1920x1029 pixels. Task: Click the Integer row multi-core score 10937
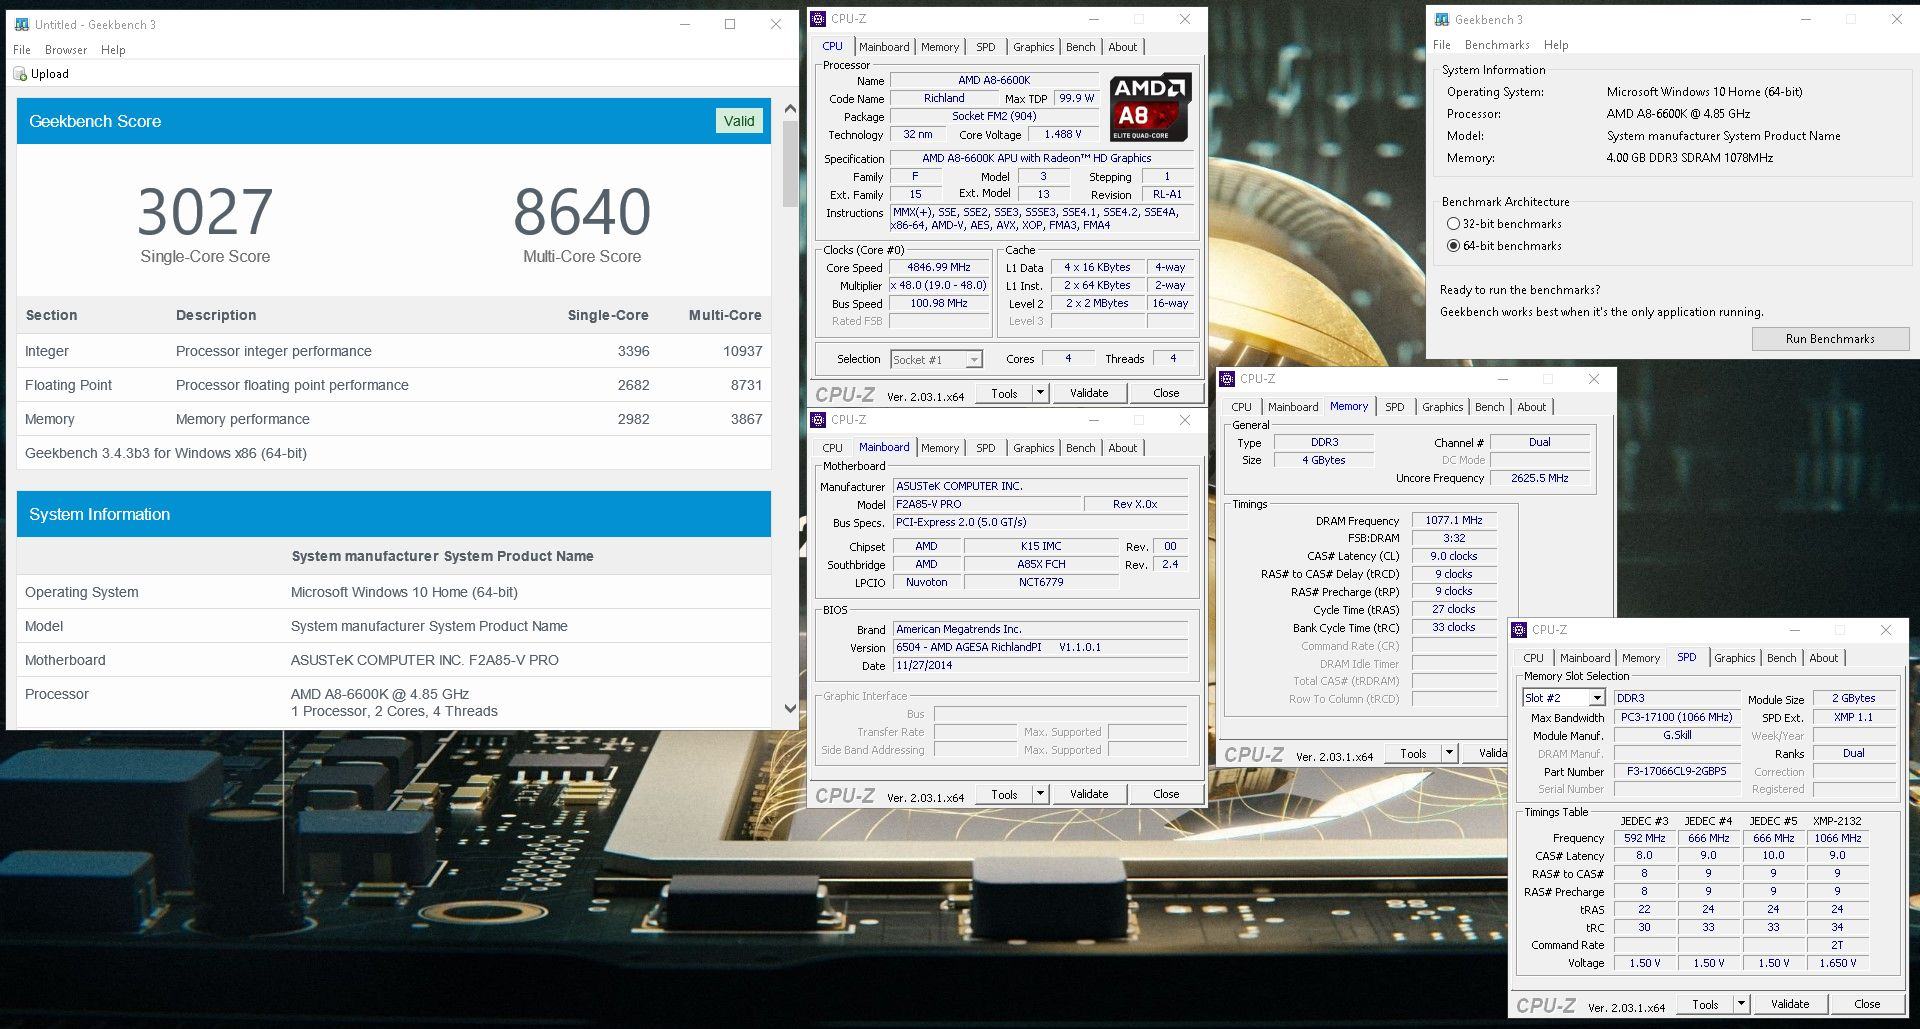742,351
